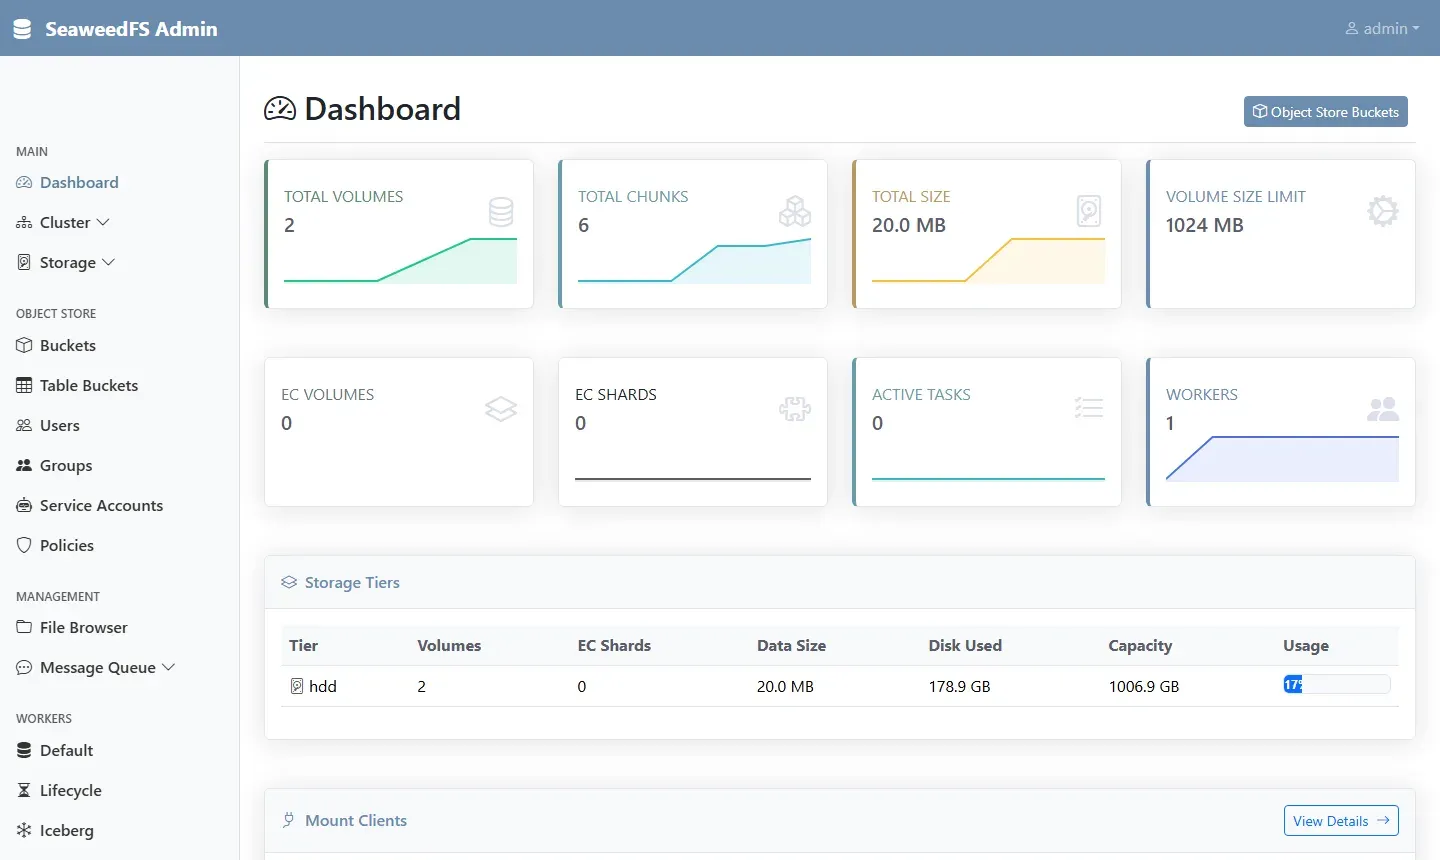The image size is (1440, 860).
Task: Click the Workers trend chart
Action: [1282, 459]
